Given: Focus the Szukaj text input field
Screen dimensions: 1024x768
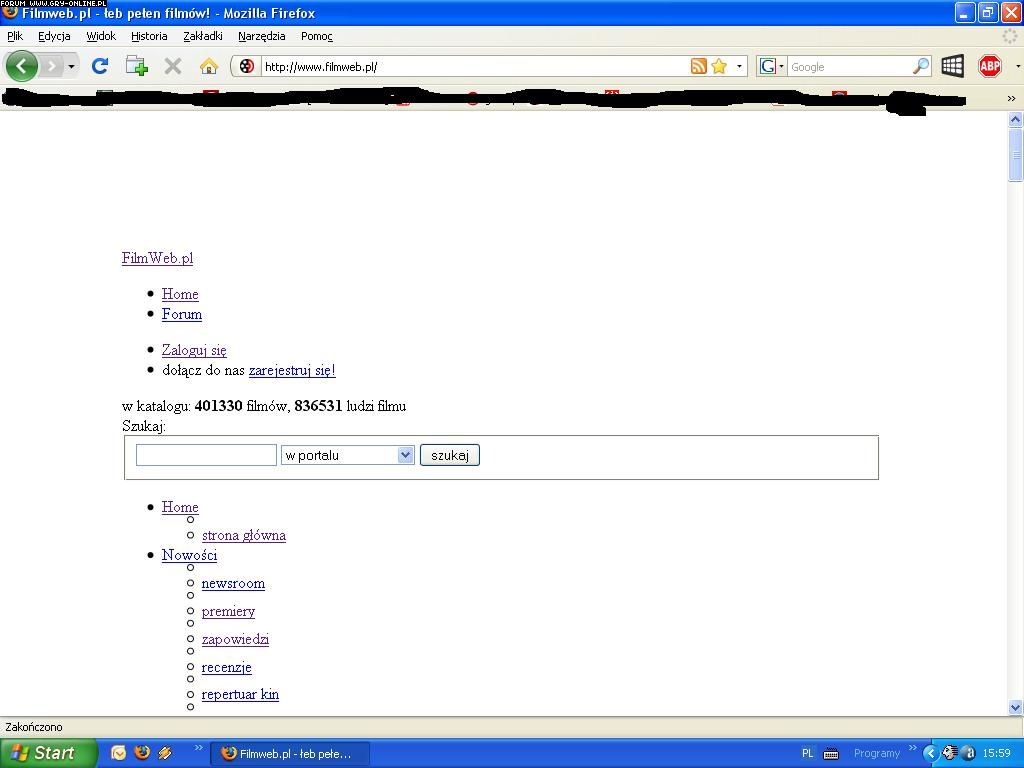Looking at the screenshot, I should pos(206,455).
